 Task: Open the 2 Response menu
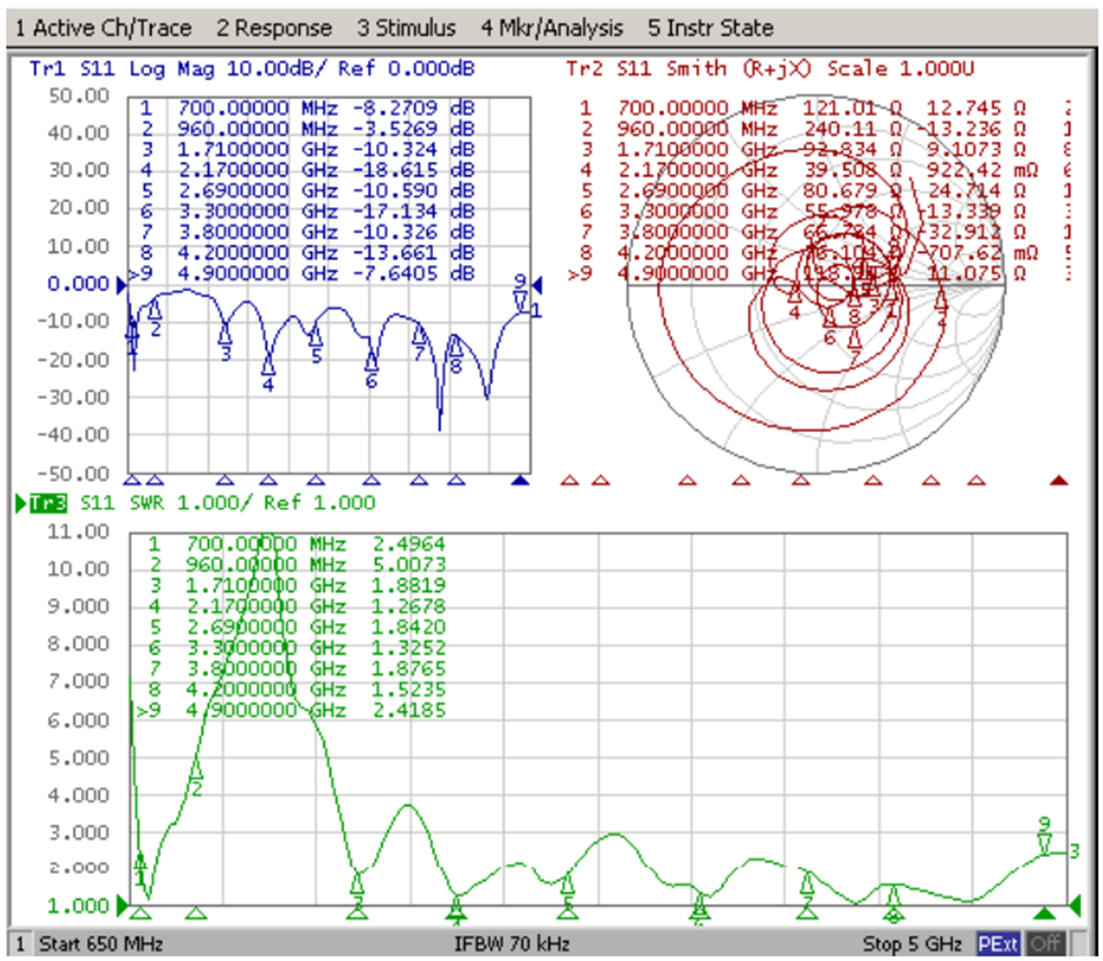click(274, 28)
